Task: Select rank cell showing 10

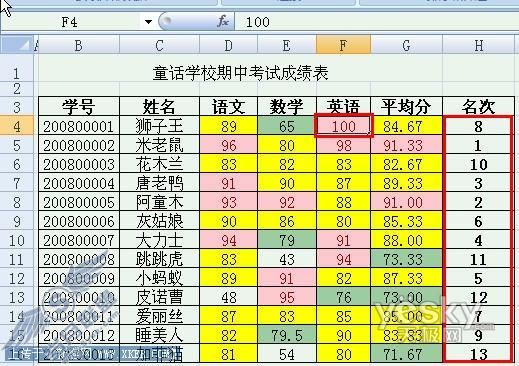Action: coord(479,164)
